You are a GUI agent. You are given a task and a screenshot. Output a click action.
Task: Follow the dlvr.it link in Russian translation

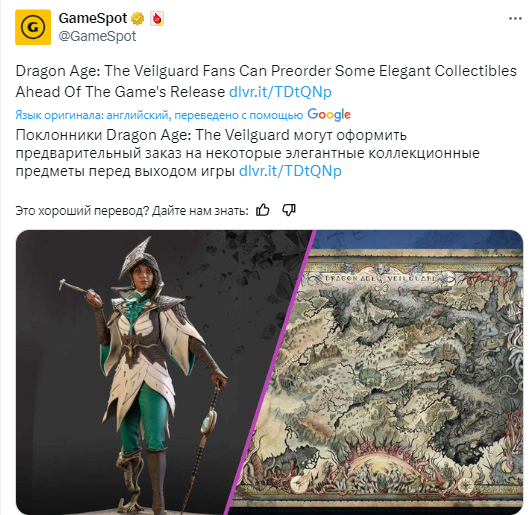pyautogui.click(x=290, y=171)
